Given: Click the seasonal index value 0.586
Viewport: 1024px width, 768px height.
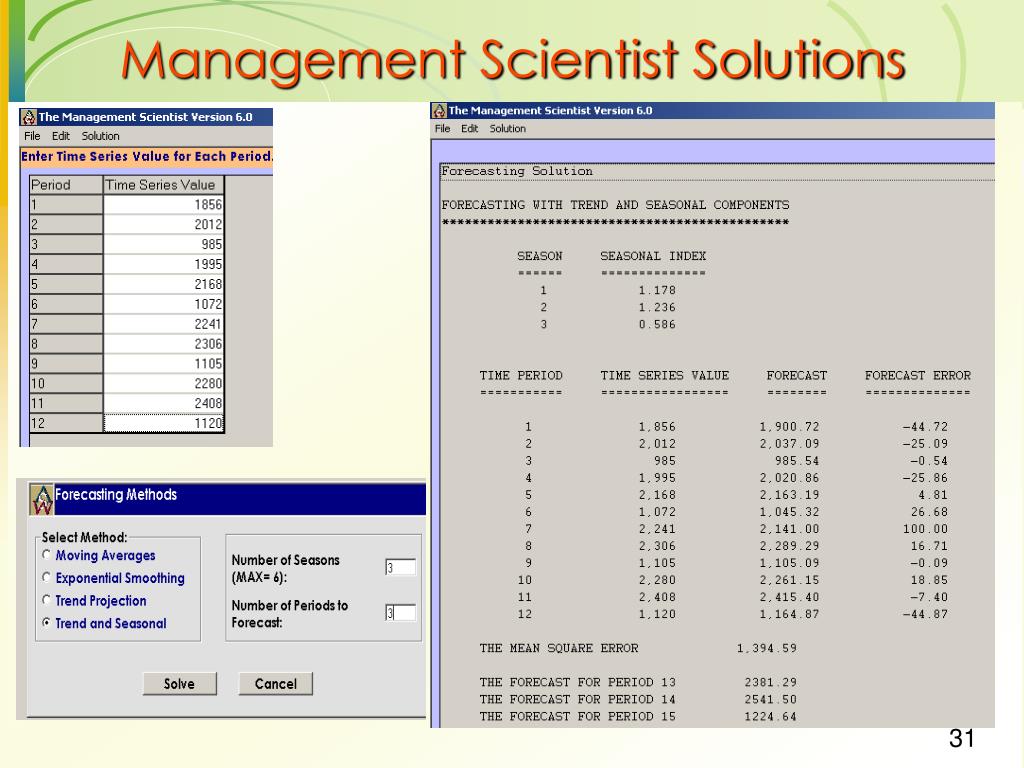Looking at the screenshot, I should (657, 325).
